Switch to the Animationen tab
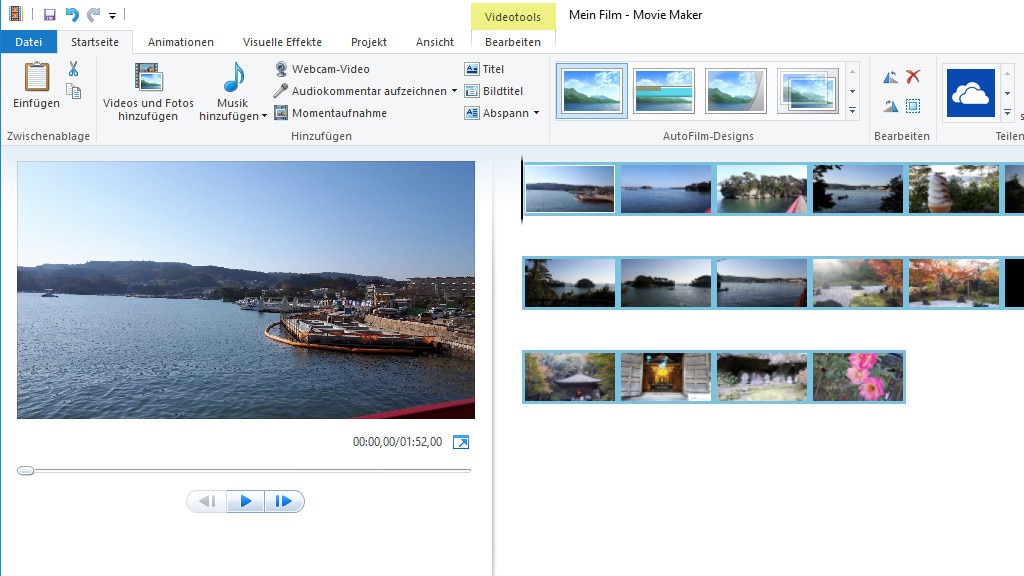Viewport: 1024px width, 576px height. click(180, 42)
